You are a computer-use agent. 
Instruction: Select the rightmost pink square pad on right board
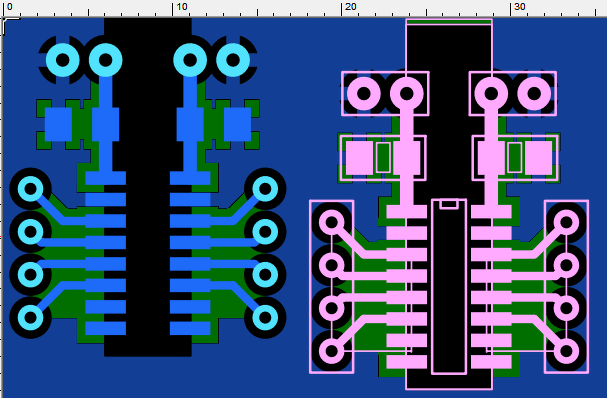tap(538, 158)
